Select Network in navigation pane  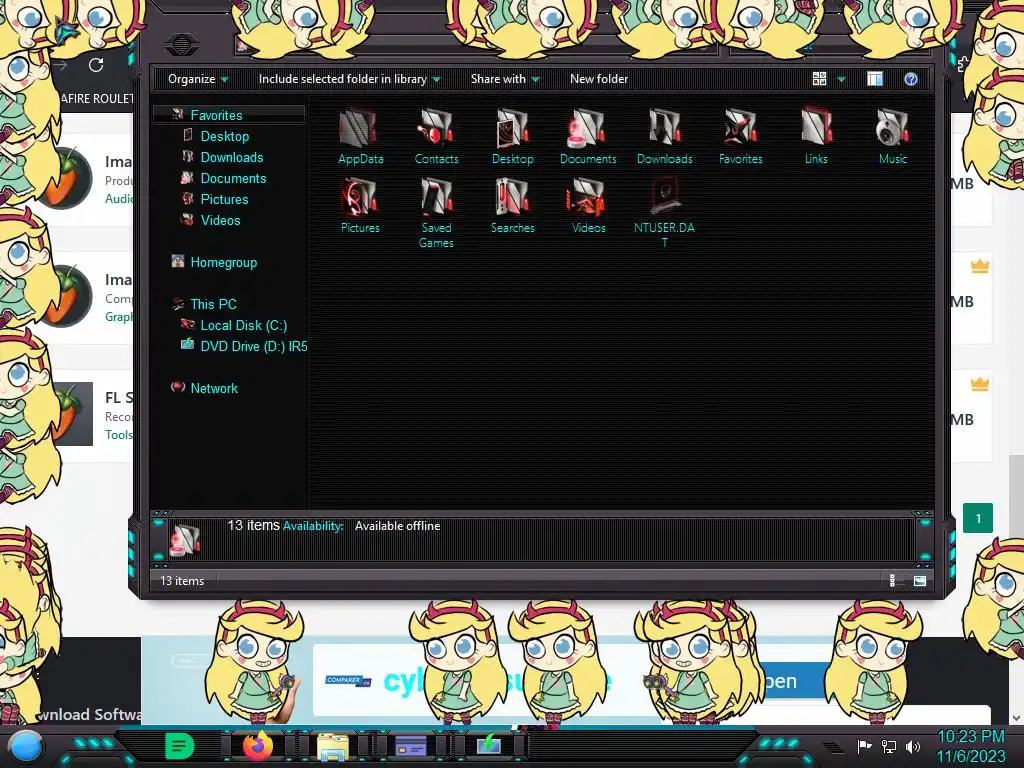coord(214,388)
